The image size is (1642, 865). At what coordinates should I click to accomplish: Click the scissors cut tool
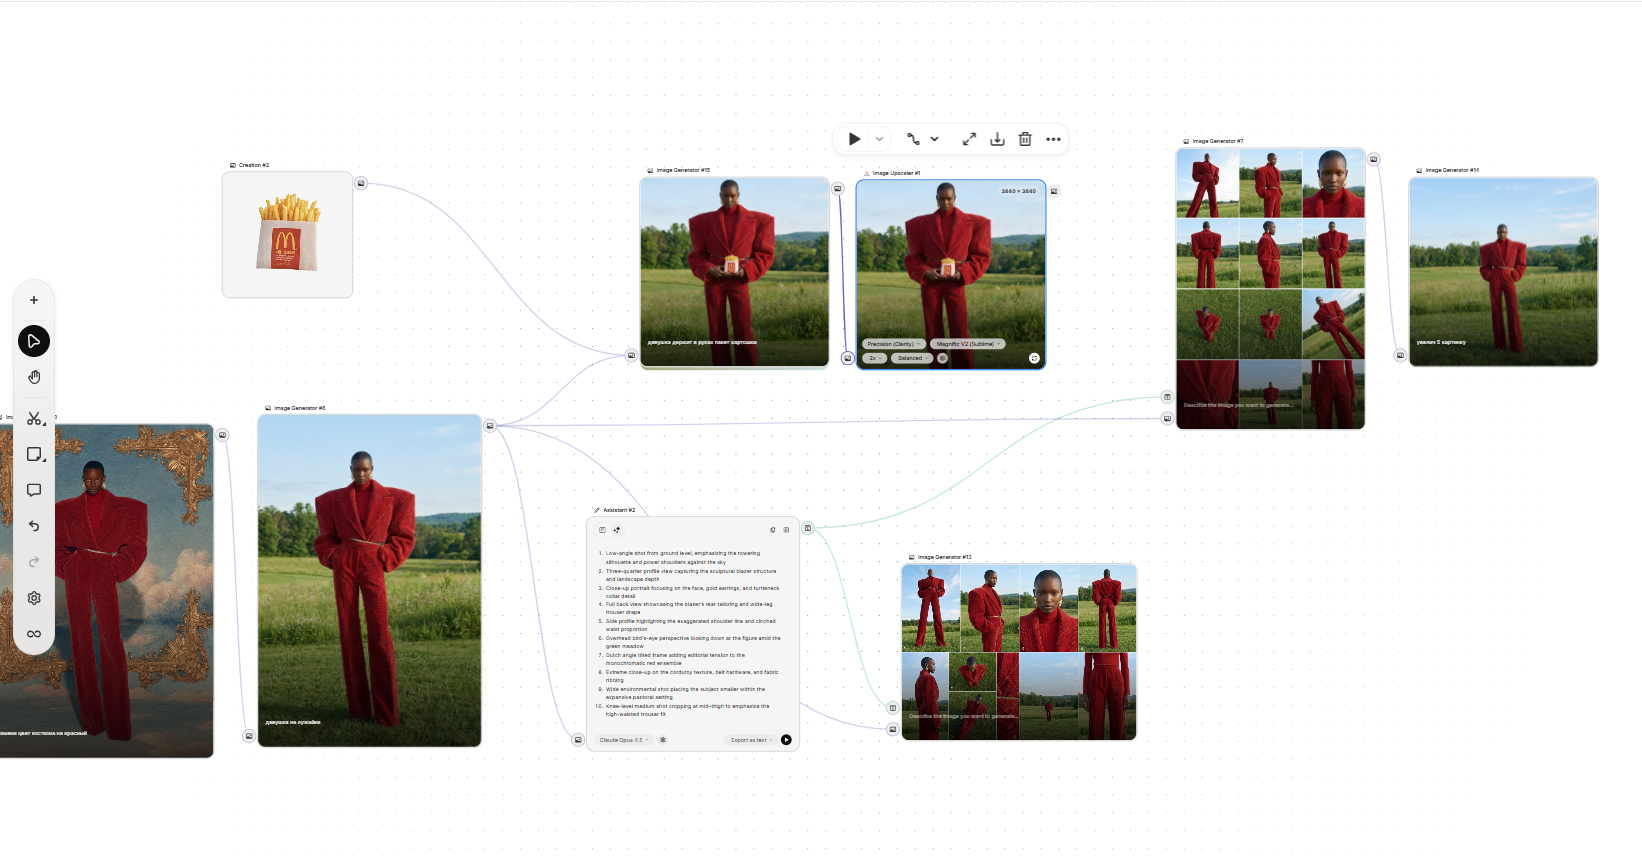34,418
